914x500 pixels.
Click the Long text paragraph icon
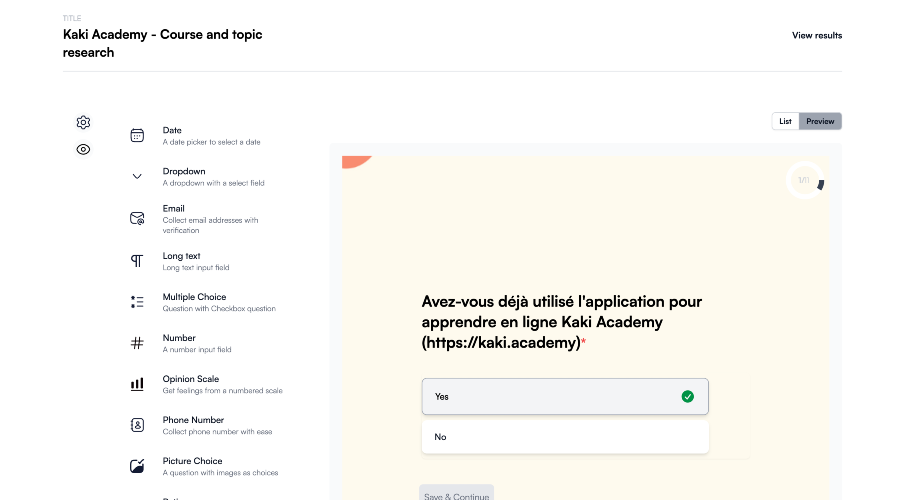tap(137, 260)
